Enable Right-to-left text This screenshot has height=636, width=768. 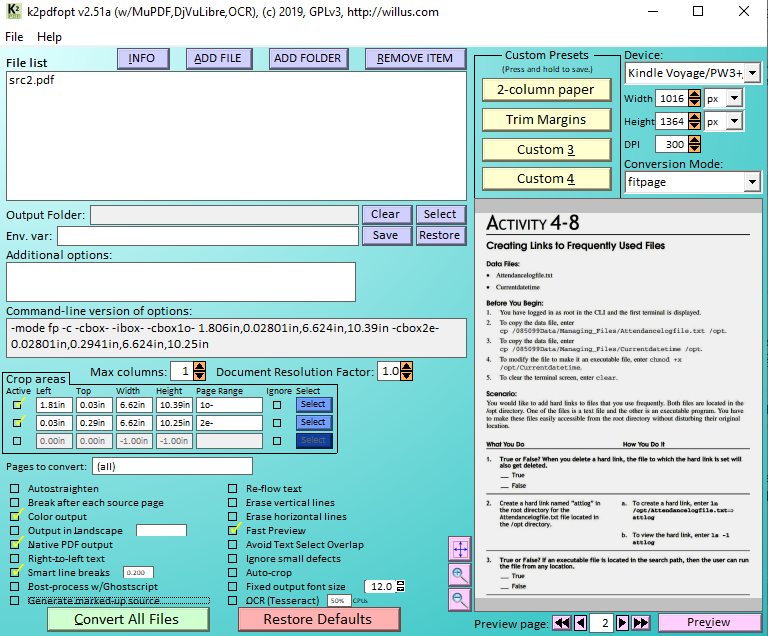tap(15, 559)
